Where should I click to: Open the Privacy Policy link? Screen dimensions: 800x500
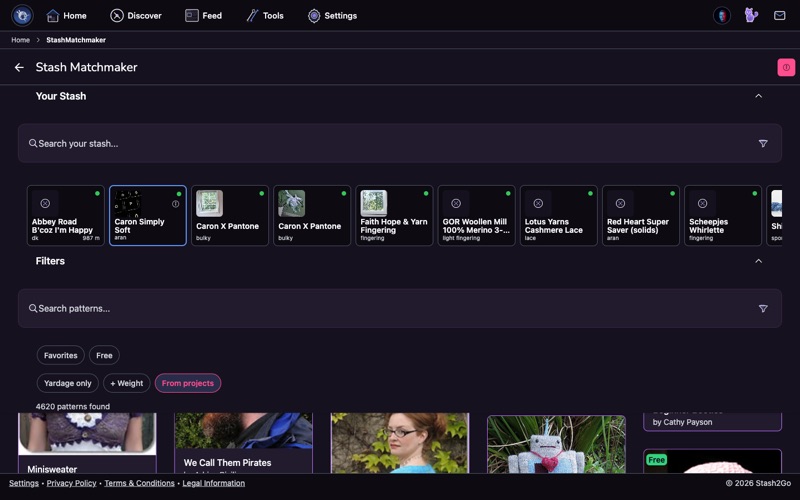(71, 483)
